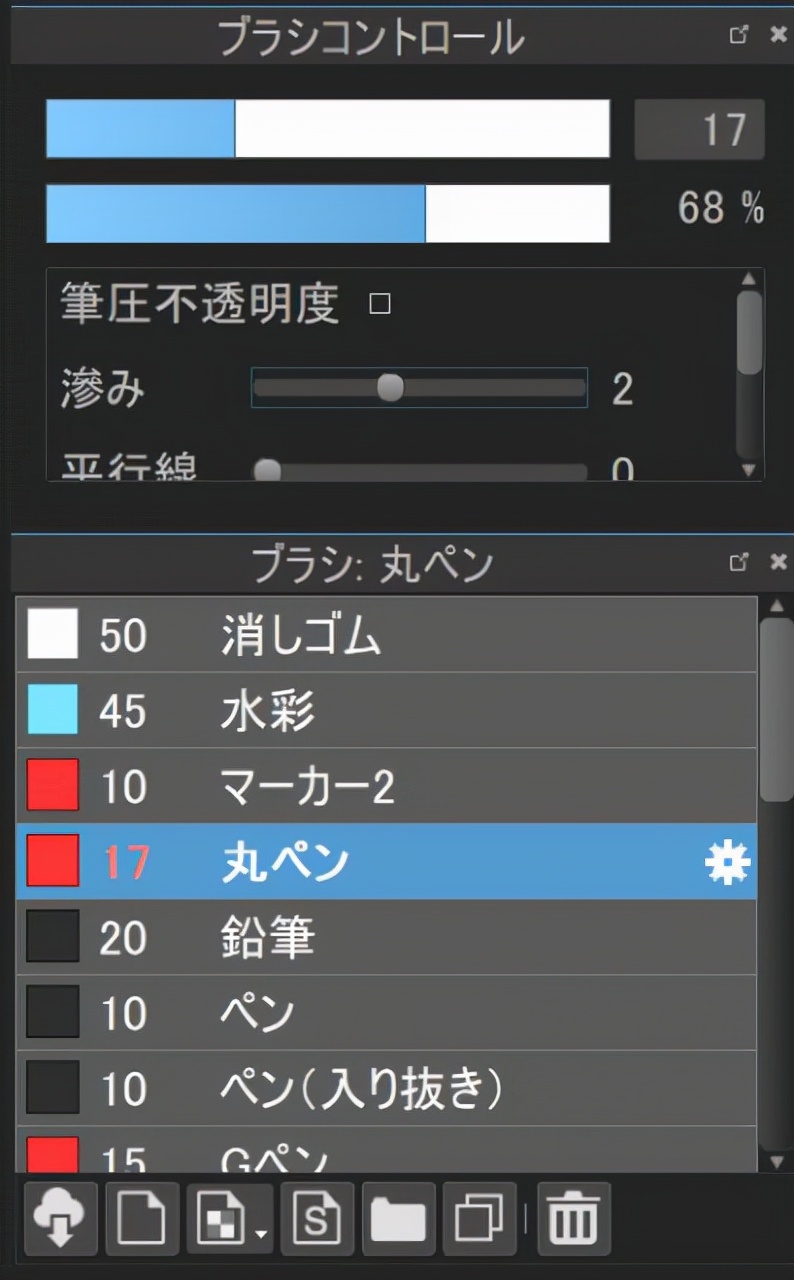Screen dimensions: 794x1280
Task: Pick the ペン(入り抜き) brush
Action: click(x=360, y=1088)
